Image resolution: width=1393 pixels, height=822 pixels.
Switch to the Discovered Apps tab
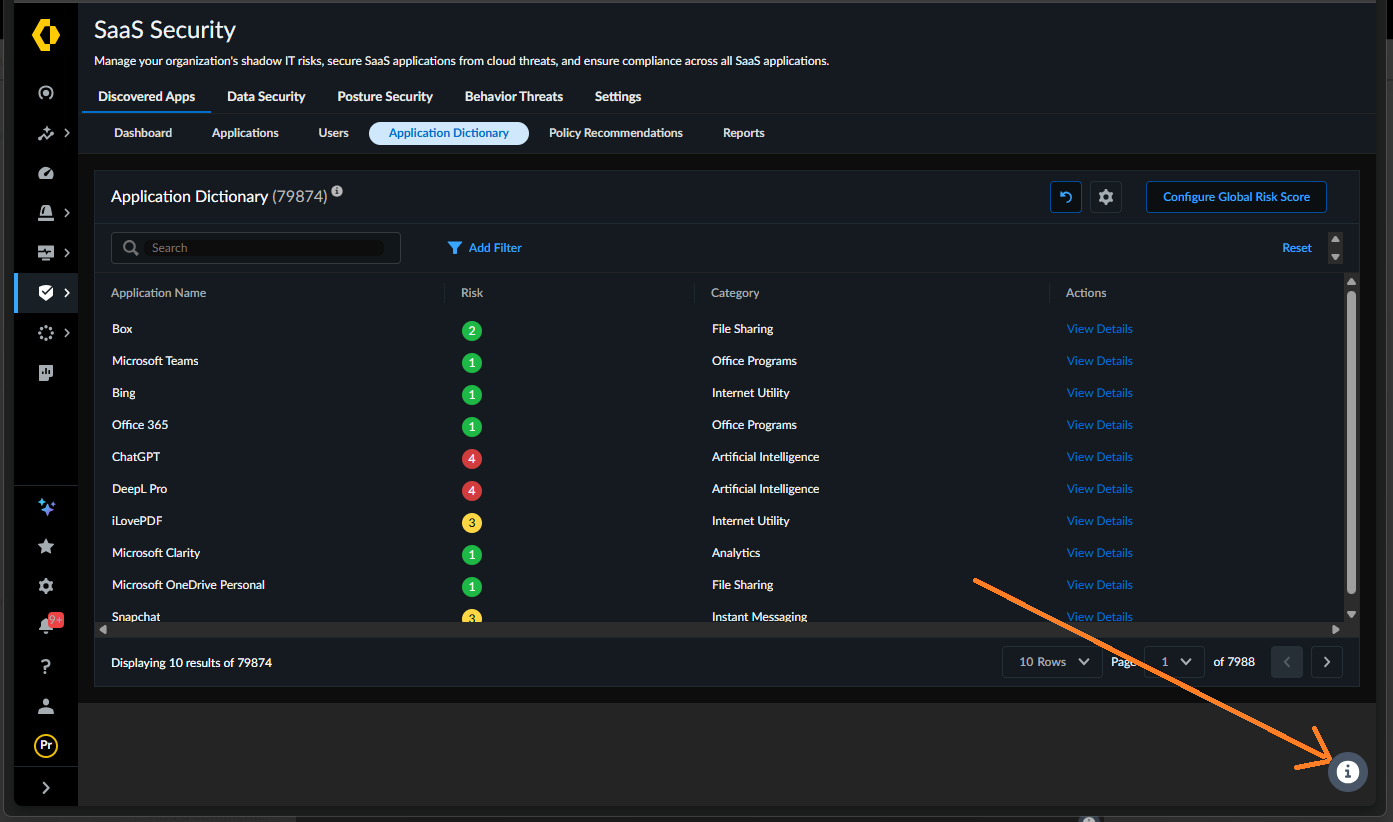coord(146,97)
